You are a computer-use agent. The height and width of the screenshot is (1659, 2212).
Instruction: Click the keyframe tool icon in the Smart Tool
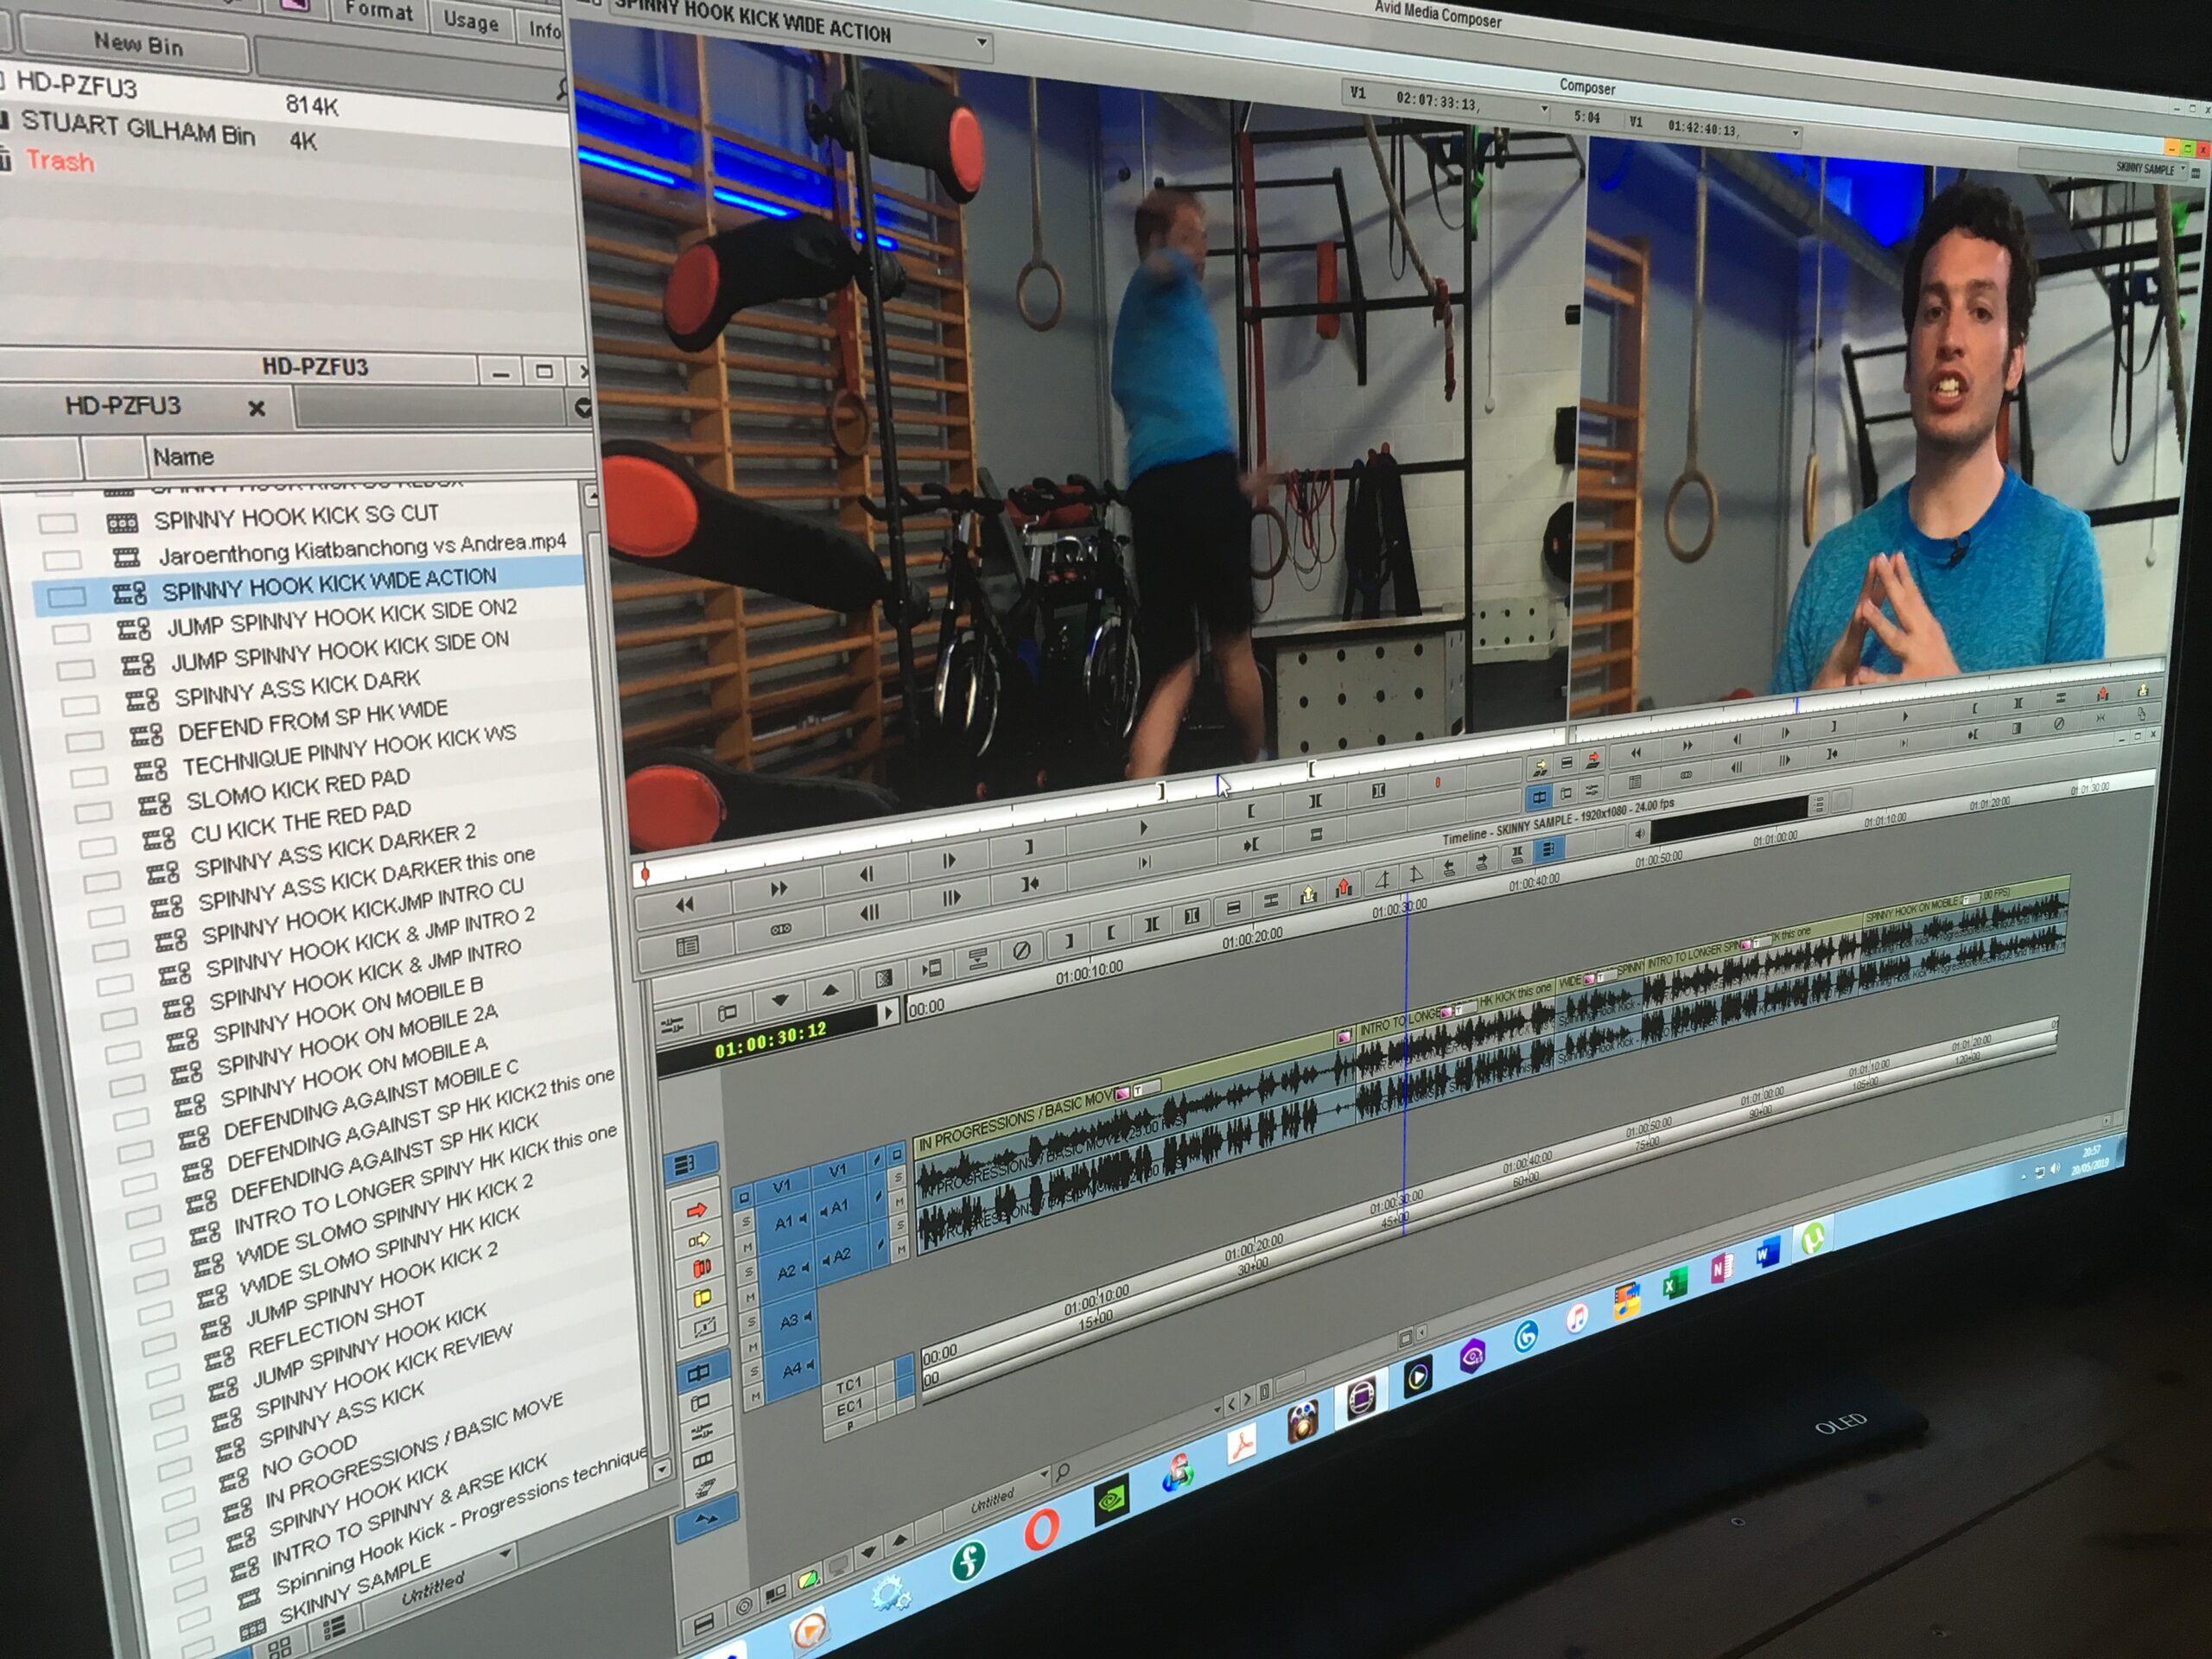(x=705, y=1328)
